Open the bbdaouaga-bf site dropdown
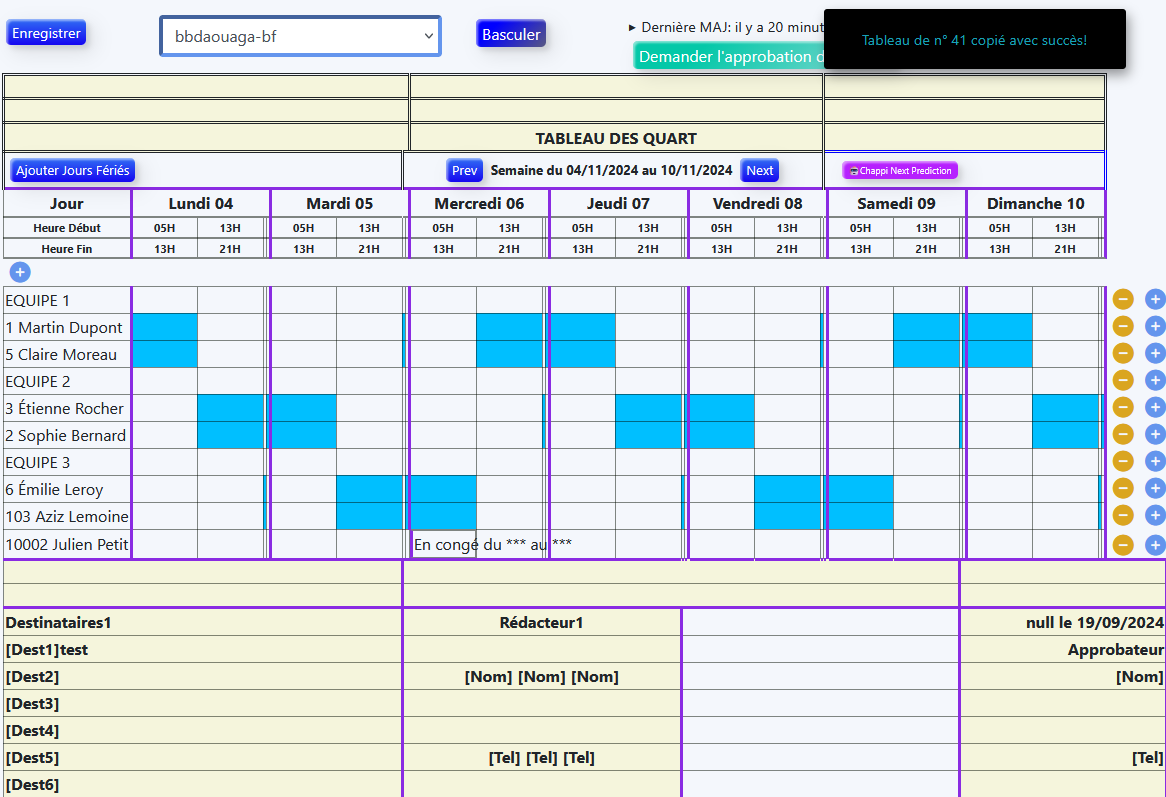The height and width of the screenshot is (797, 1166). click(300, 36)
